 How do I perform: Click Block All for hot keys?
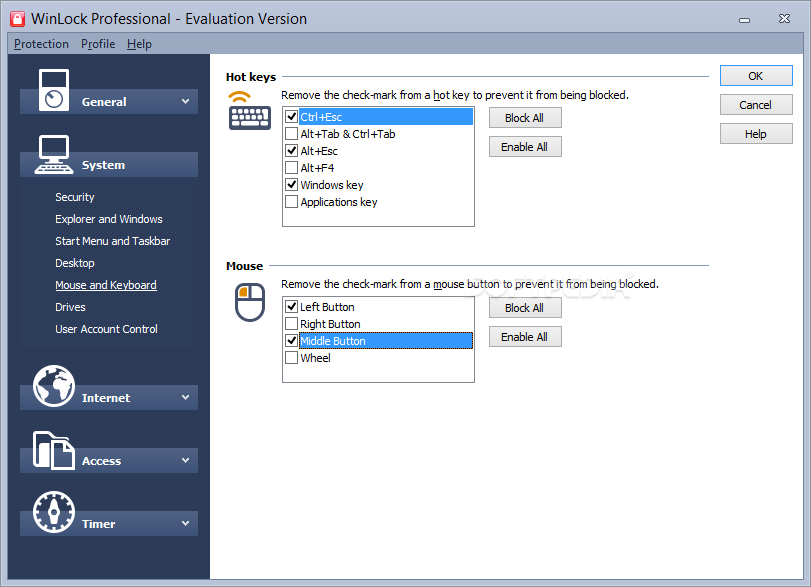click(x=525, y=118)
